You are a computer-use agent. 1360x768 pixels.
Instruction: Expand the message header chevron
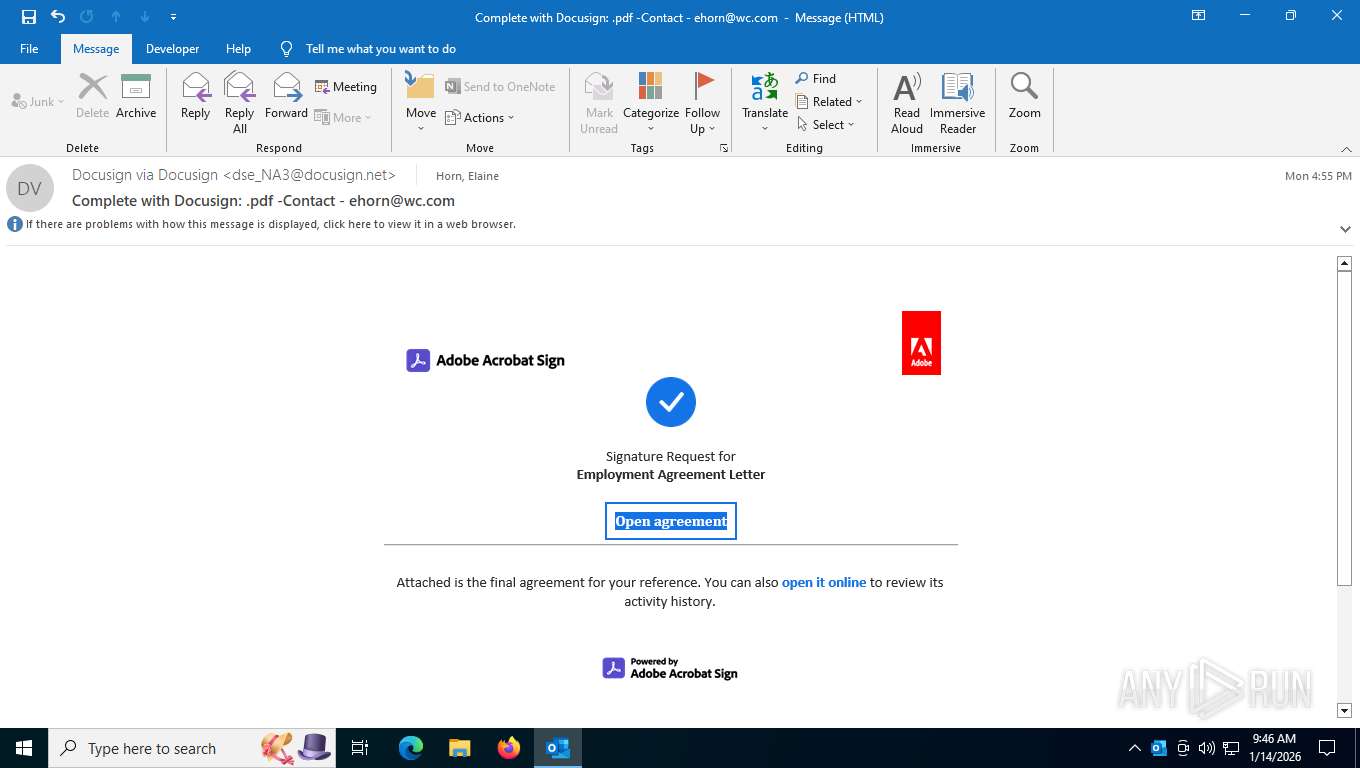(1345, 229)
